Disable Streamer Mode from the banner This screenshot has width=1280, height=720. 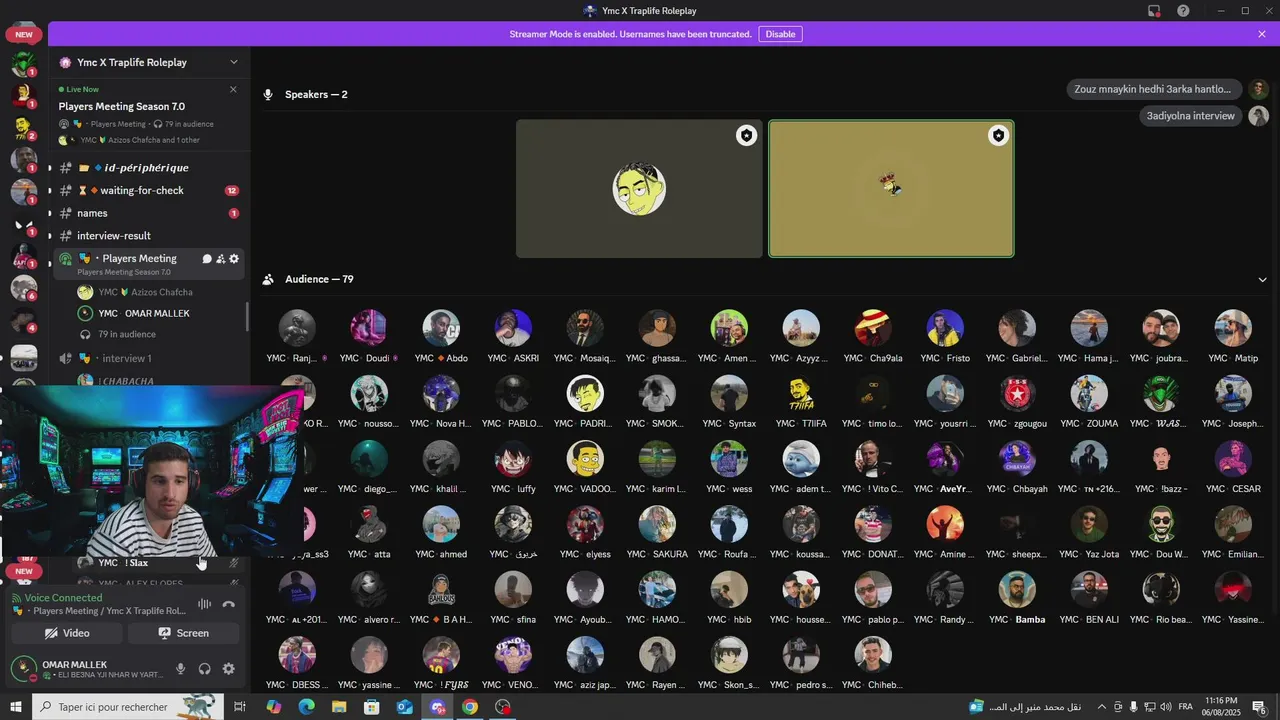[780, 34]
